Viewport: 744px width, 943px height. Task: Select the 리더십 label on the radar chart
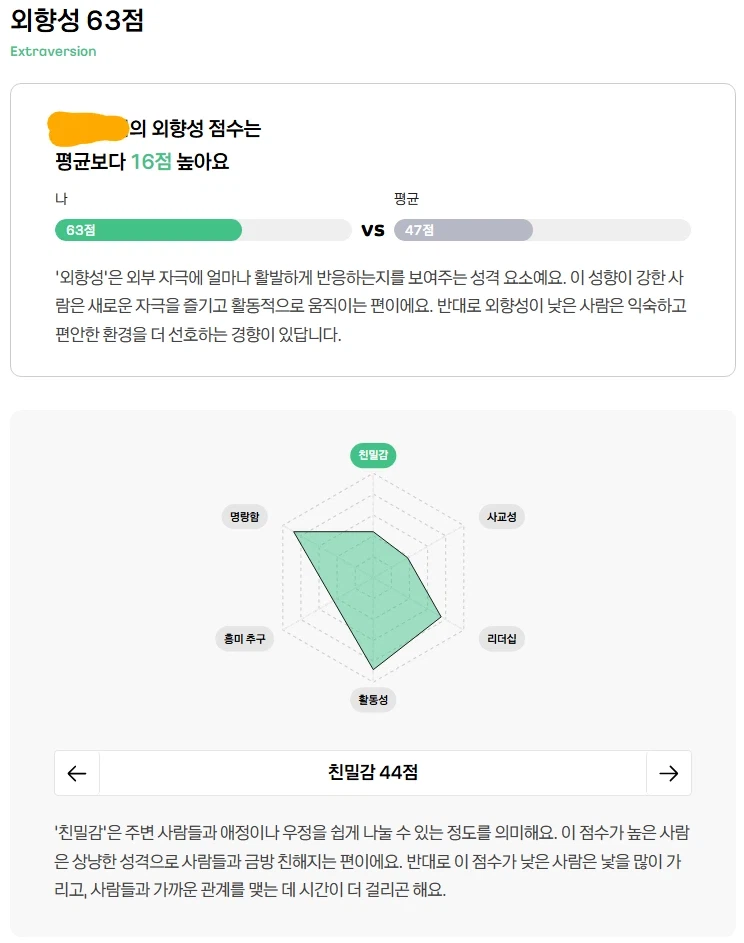(500, 639)
